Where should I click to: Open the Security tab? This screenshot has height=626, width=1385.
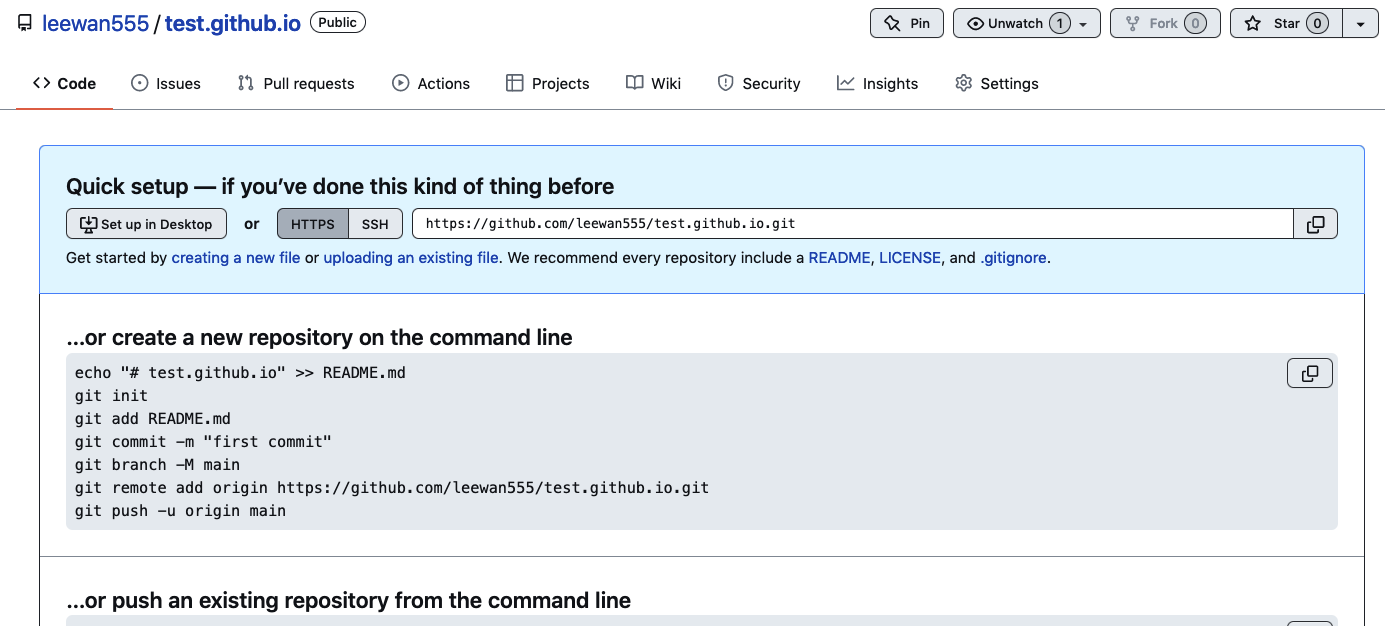[x=759, y=84]
